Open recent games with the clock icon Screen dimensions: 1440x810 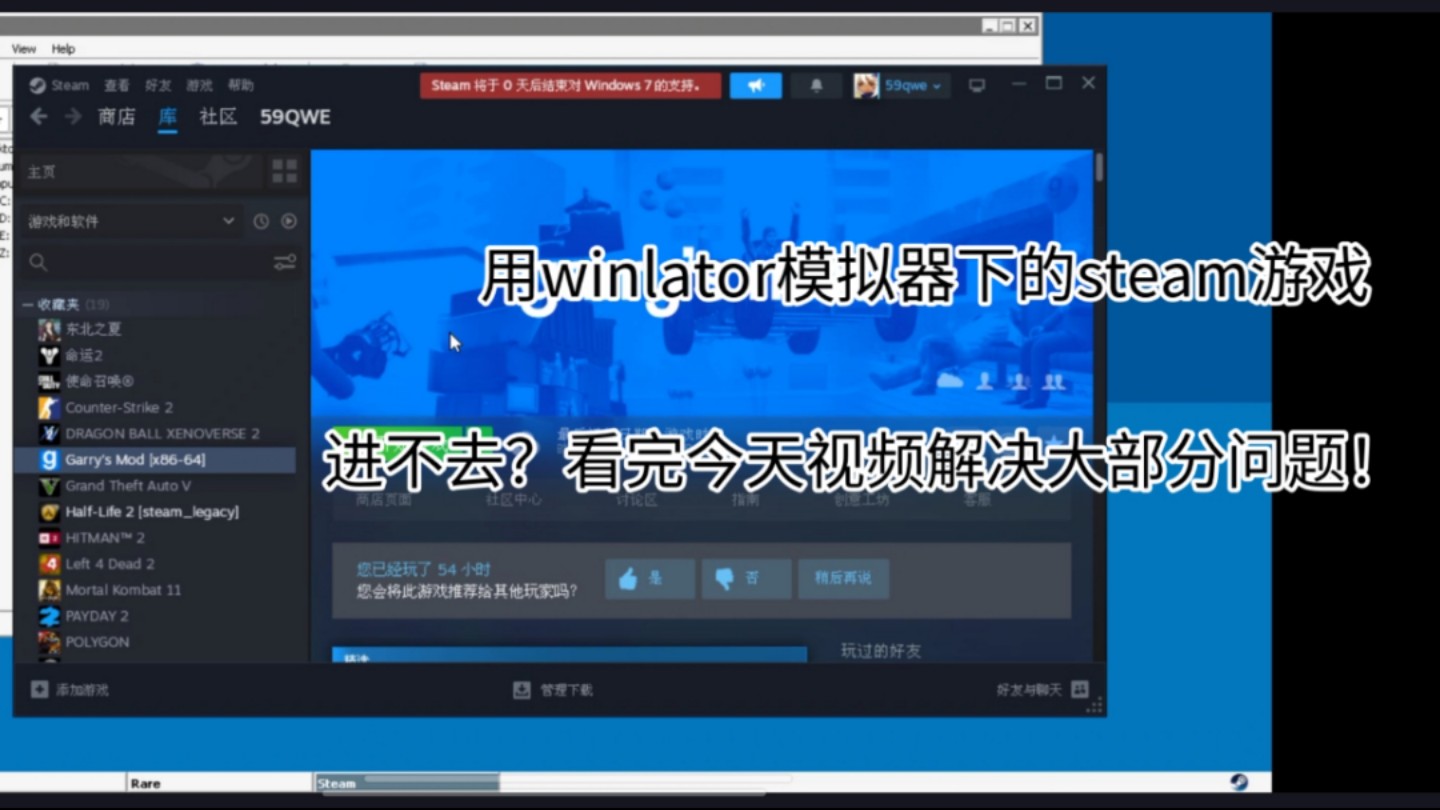[x=260, y=221]
